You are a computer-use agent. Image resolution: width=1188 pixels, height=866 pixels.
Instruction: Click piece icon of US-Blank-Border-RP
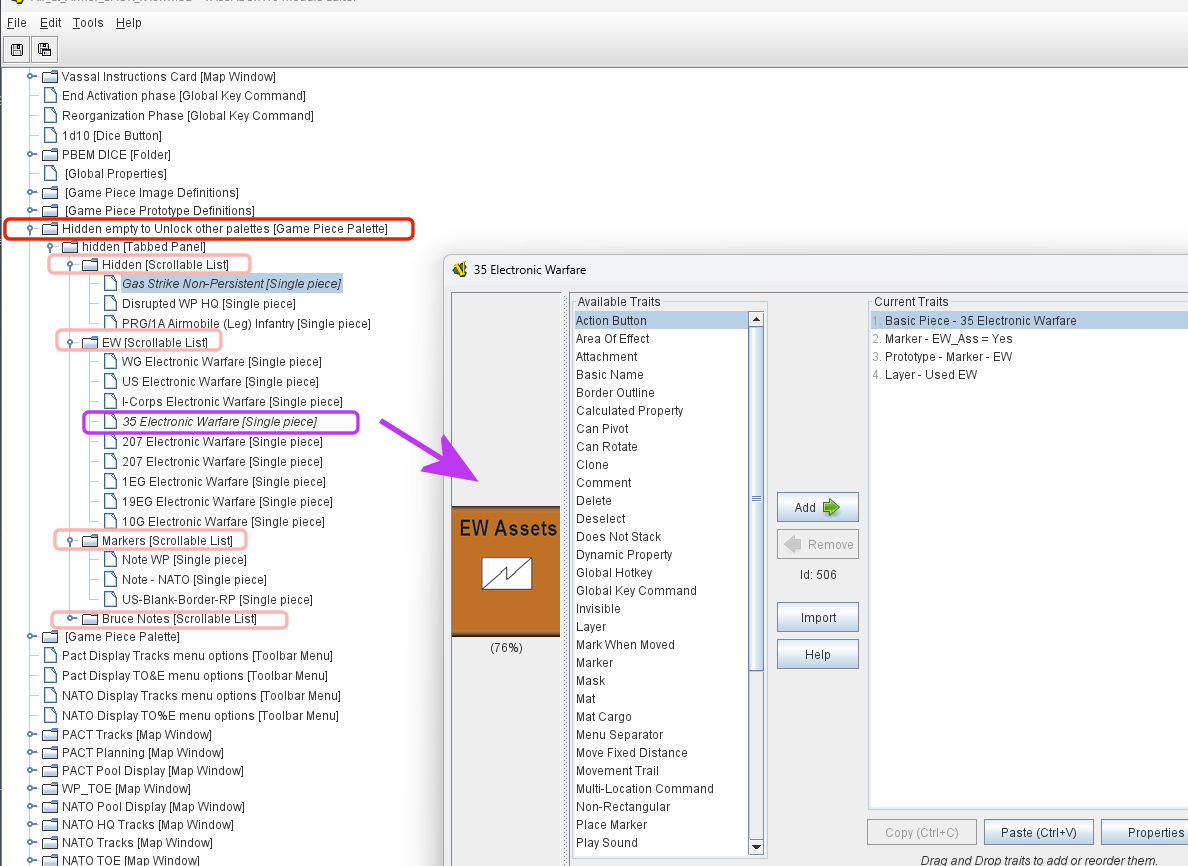(x=110, y=599)
